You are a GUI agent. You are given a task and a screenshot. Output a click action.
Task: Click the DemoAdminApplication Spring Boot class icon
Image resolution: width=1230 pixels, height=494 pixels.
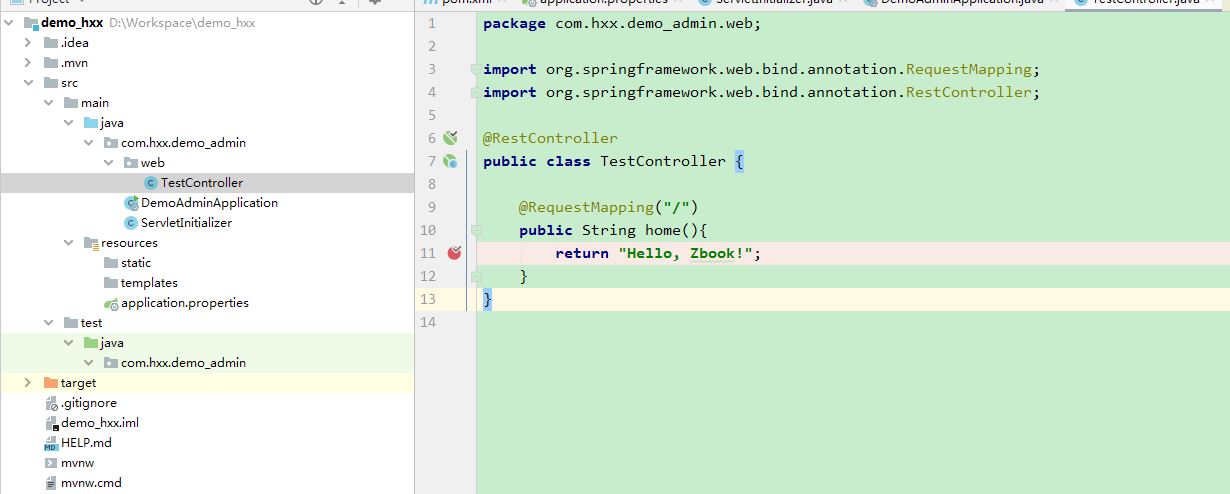131,203
